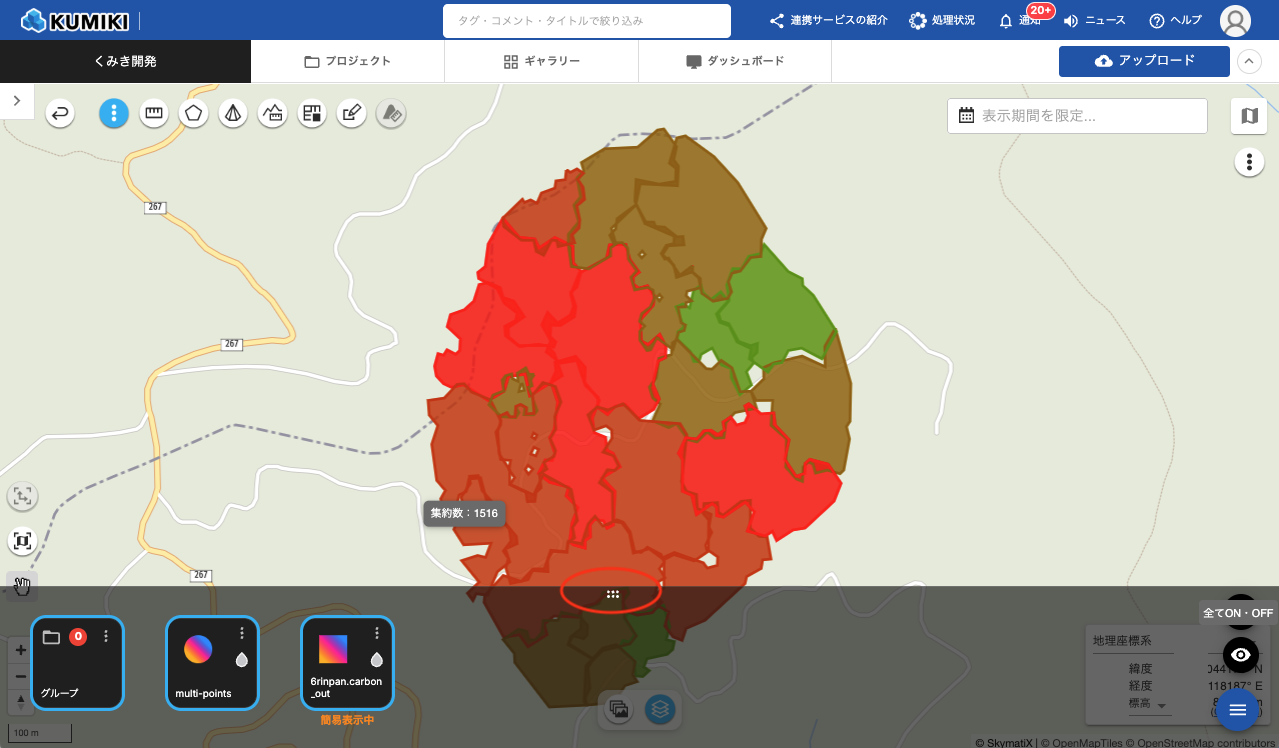Screen dimensions: 1279x748
Task: Click the undo back arrow button
Action: [x=61, y=114]
